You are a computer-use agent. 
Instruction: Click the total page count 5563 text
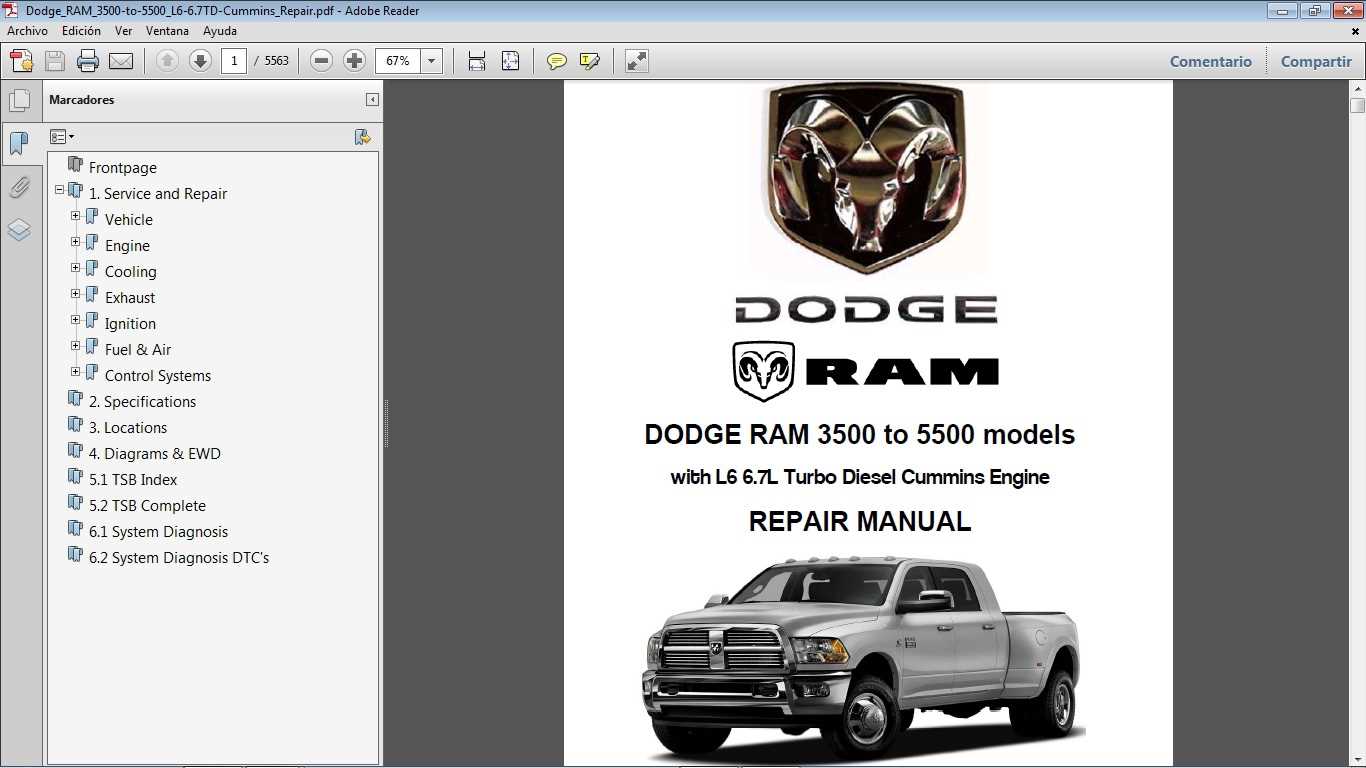276,61
